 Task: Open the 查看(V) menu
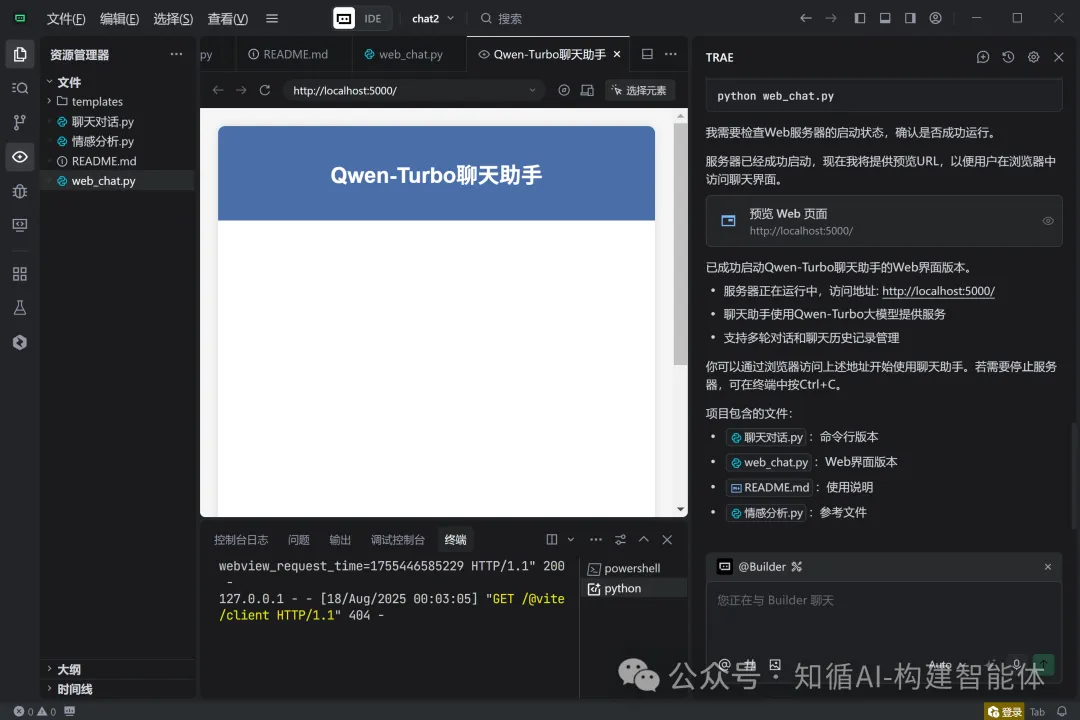point(227,19)
